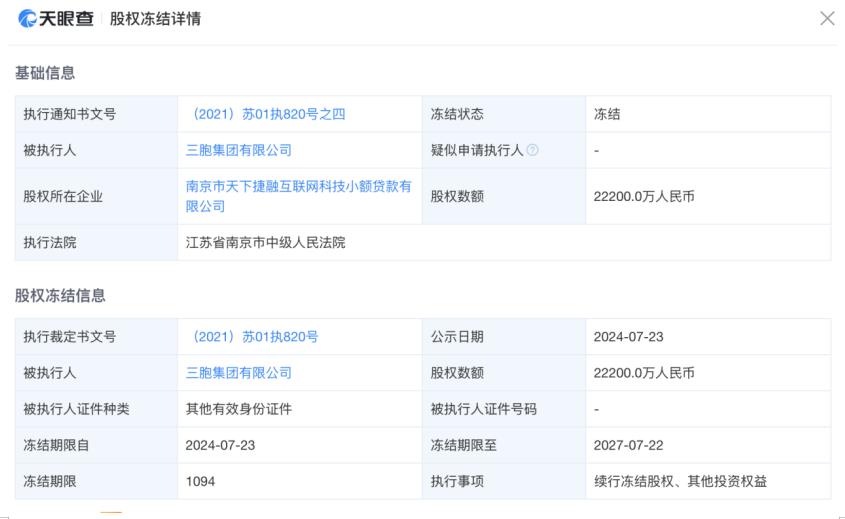Click the 疑似申请执行人 label

[477, 150]
